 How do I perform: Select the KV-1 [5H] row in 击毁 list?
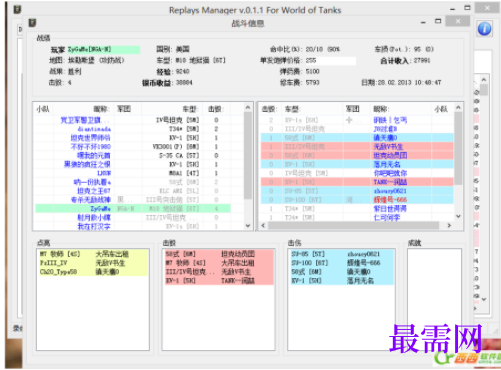tap(219, 281)
